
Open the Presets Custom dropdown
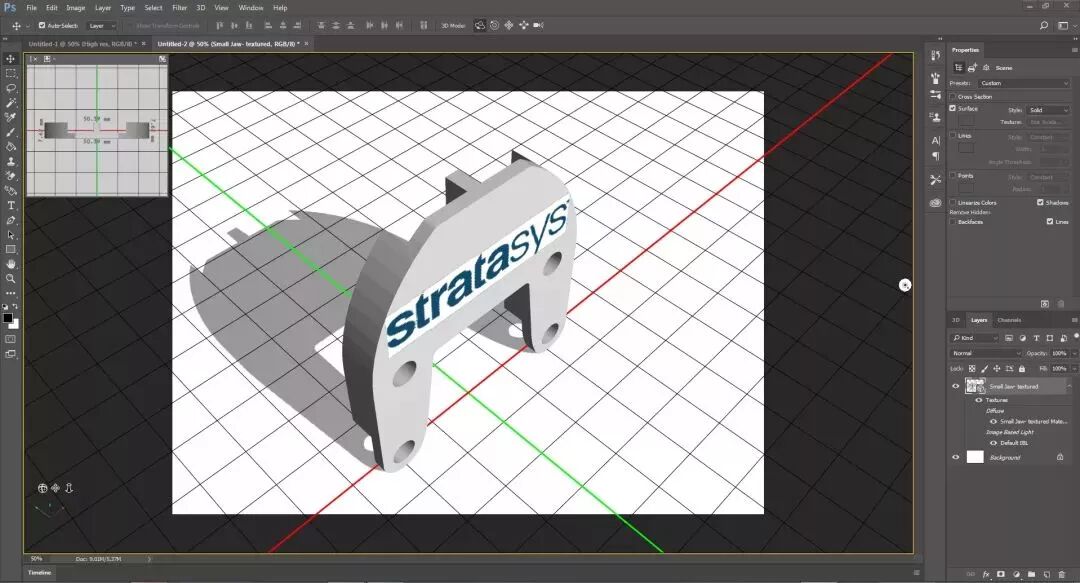(x=1024, y=83)
